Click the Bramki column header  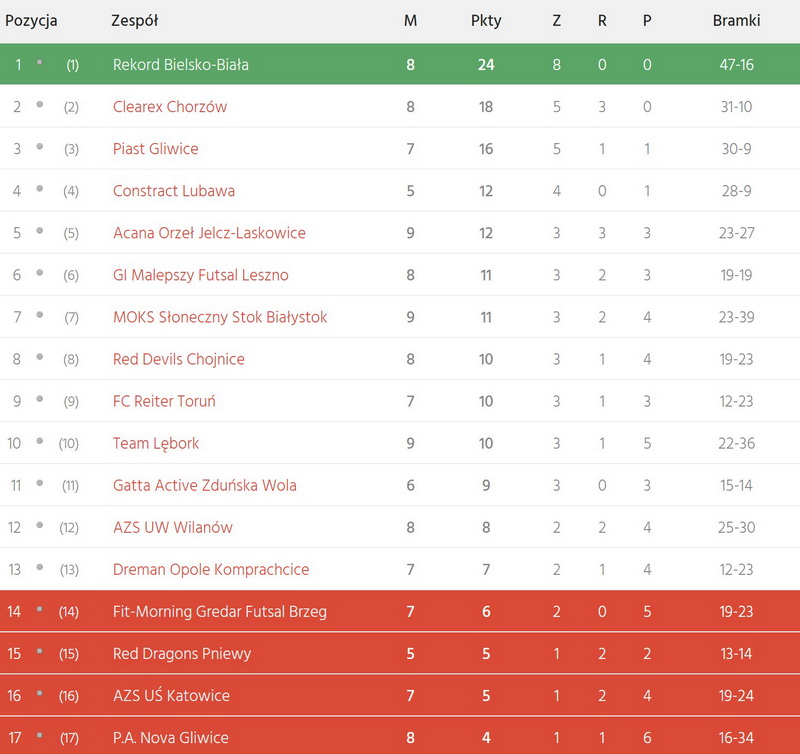pyautogui.click(x=736, y=20)
